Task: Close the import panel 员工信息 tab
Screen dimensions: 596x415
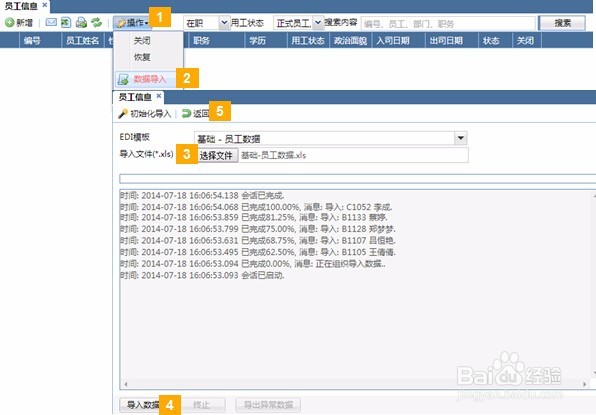Action: pos(159,96)
